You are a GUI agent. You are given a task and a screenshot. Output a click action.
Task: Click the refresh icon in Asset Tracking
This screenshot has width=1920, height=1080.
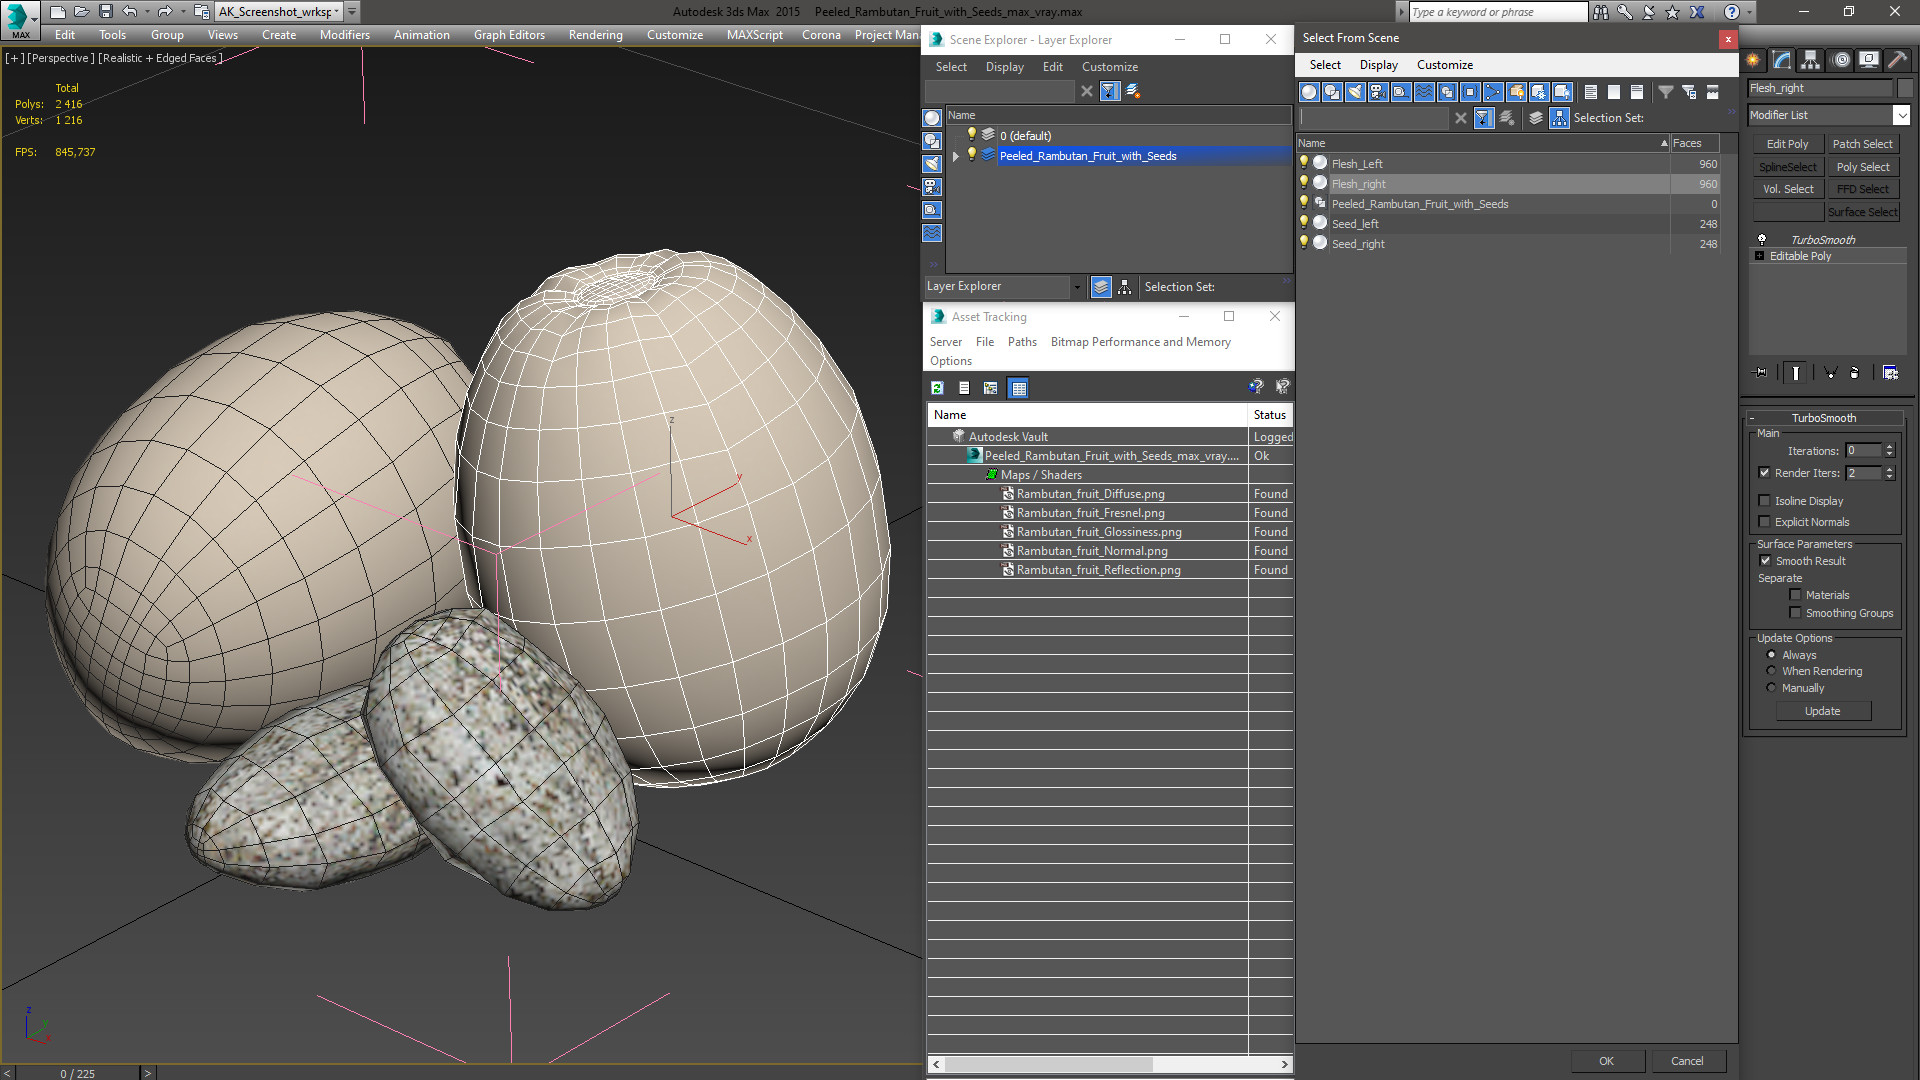[x=937, y=388]
